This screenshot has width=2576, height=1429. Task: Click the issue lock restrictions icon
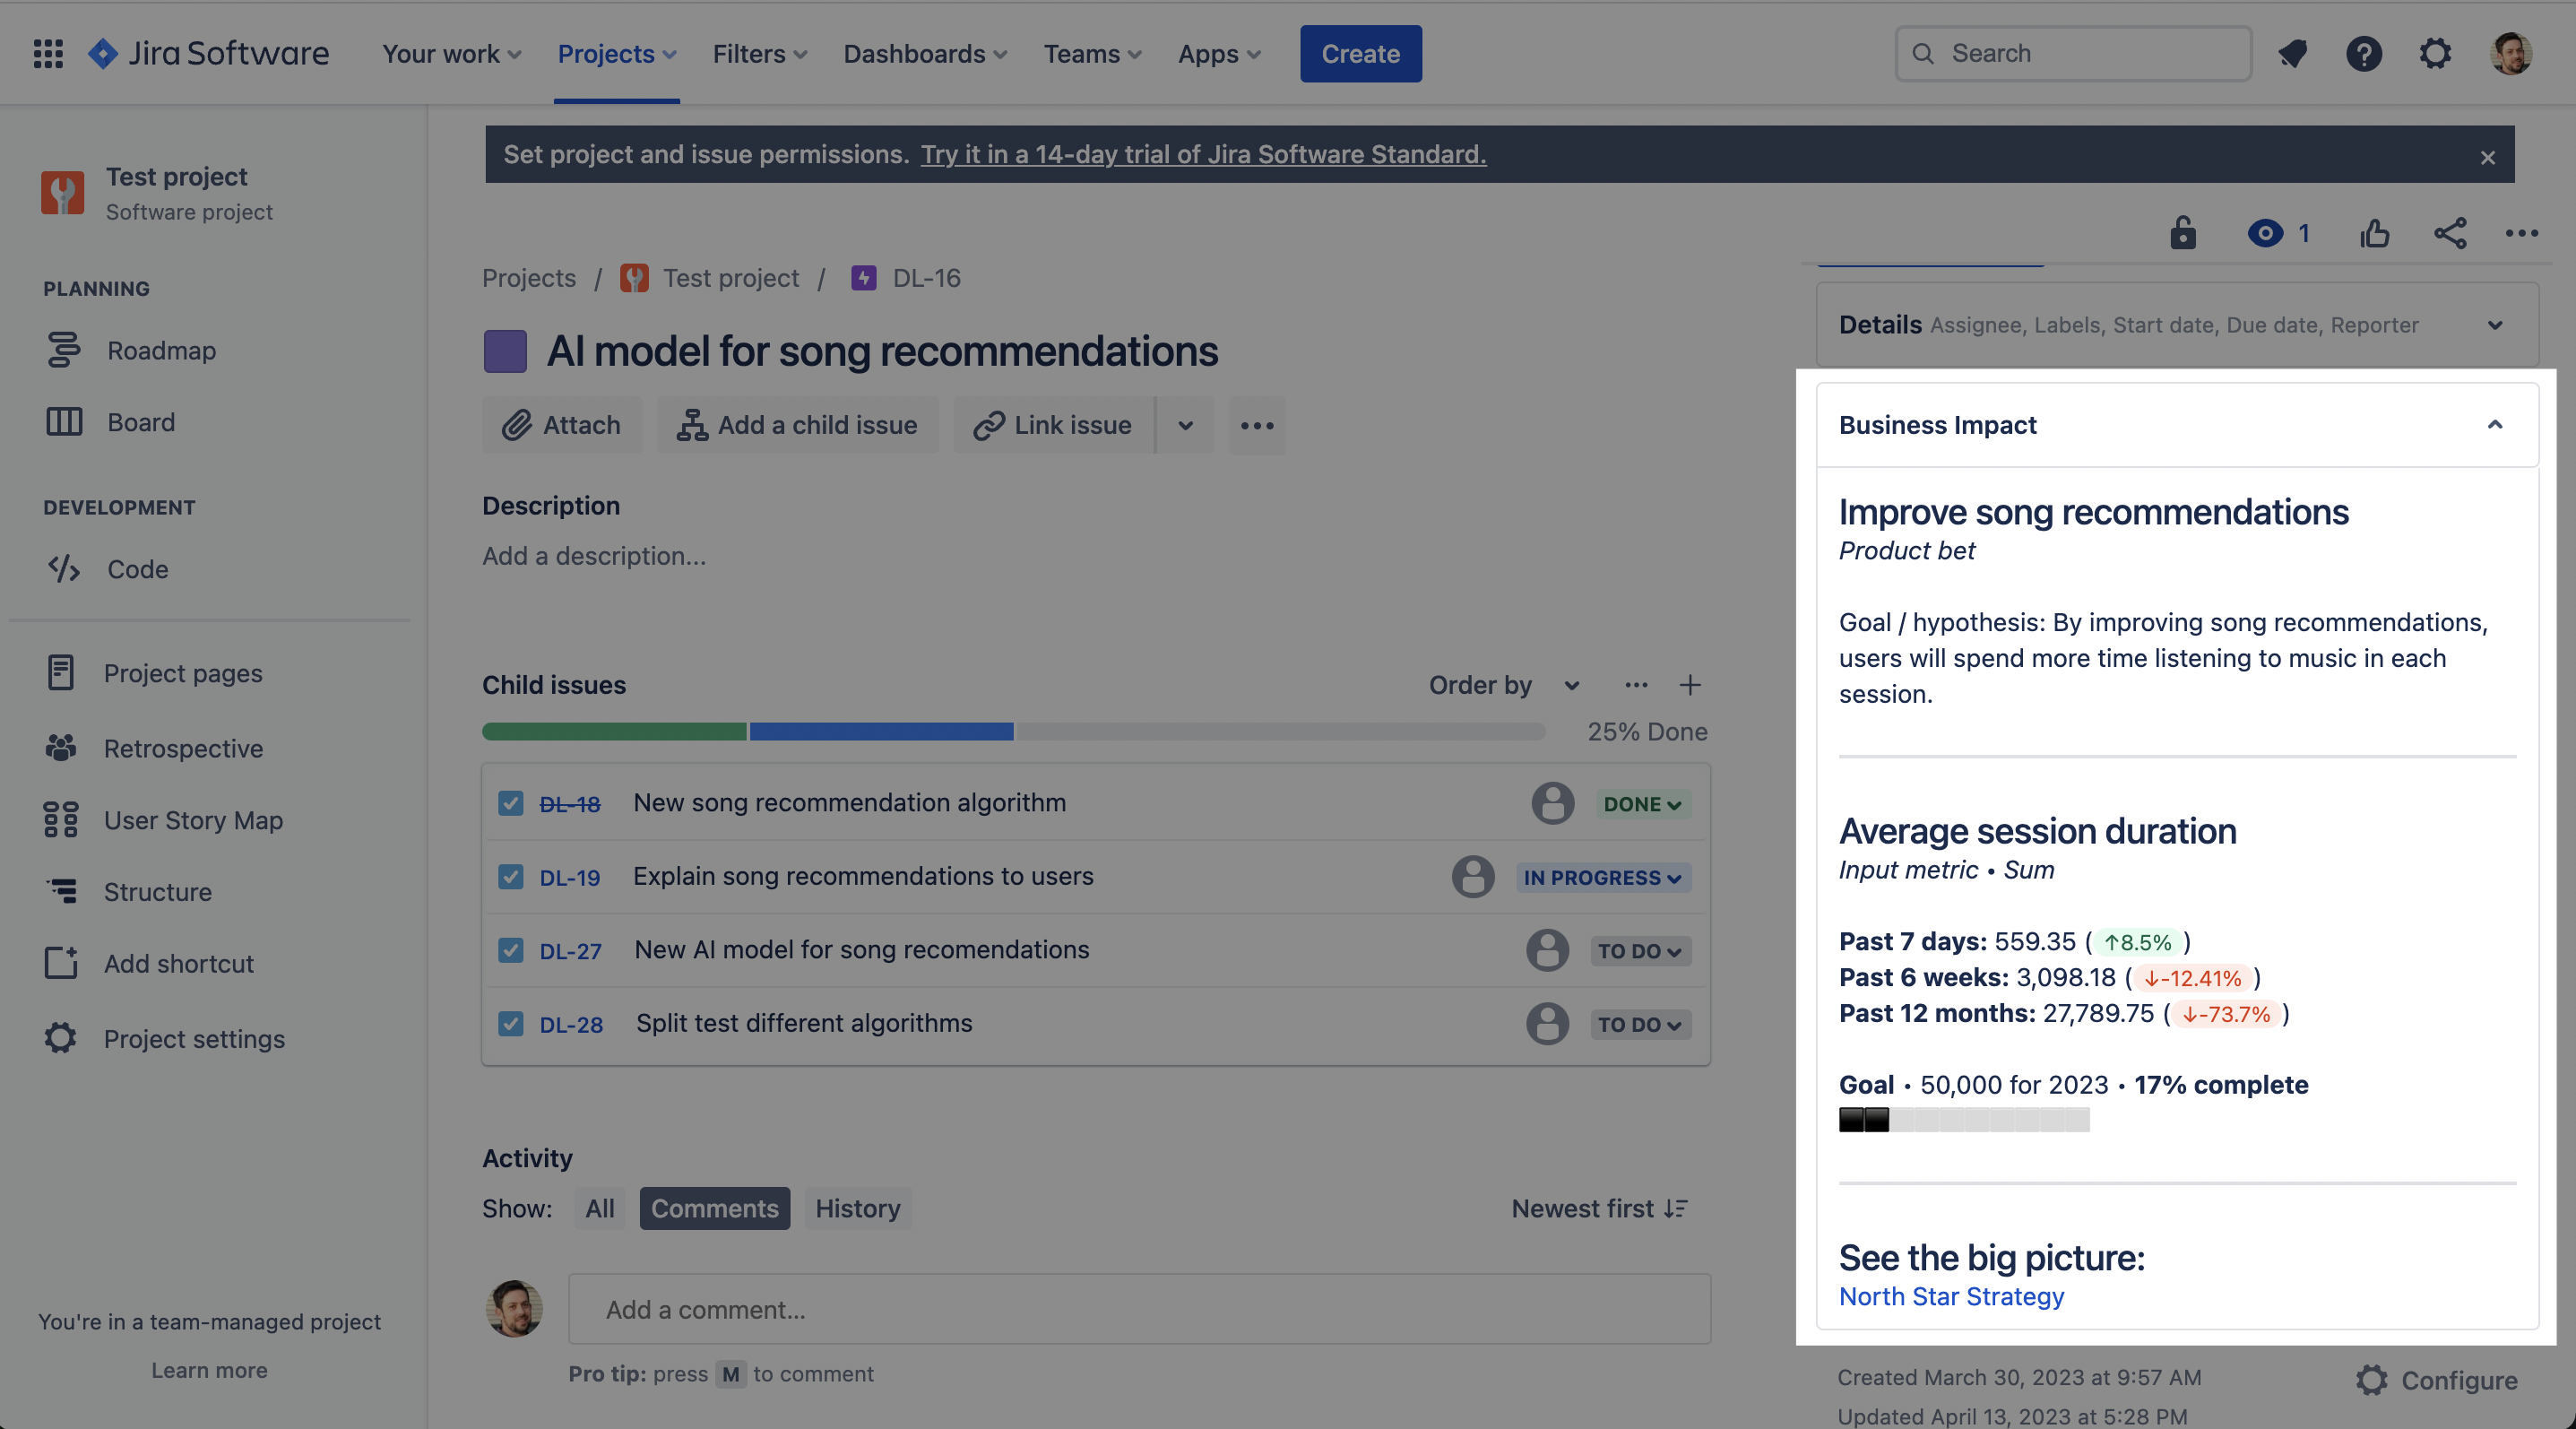pyautogui.click(x=2183, y=233)
